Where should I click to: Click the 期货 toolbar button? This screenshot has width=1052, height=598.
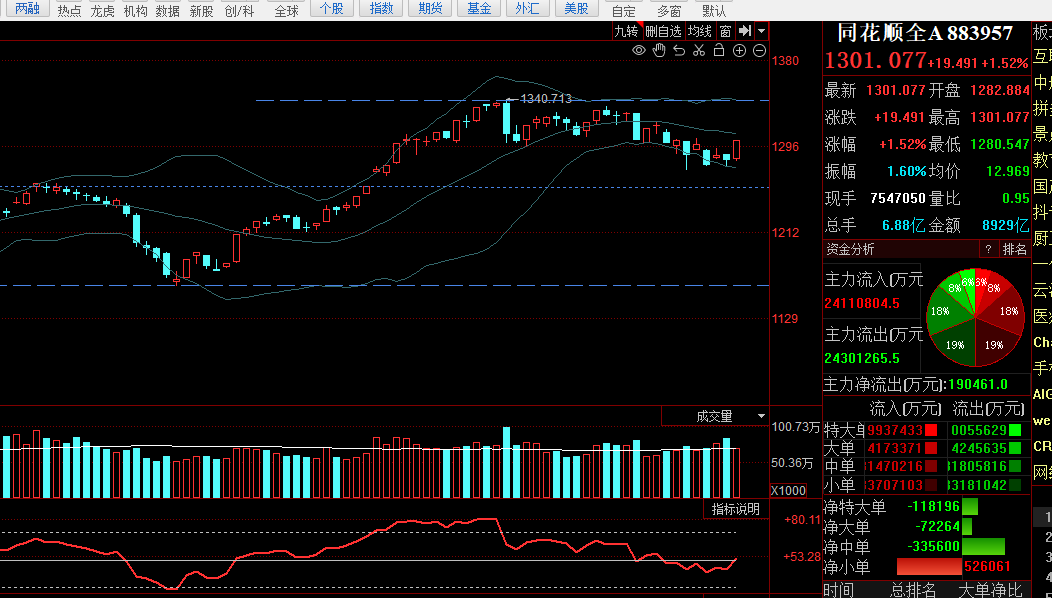pos(431,8)
